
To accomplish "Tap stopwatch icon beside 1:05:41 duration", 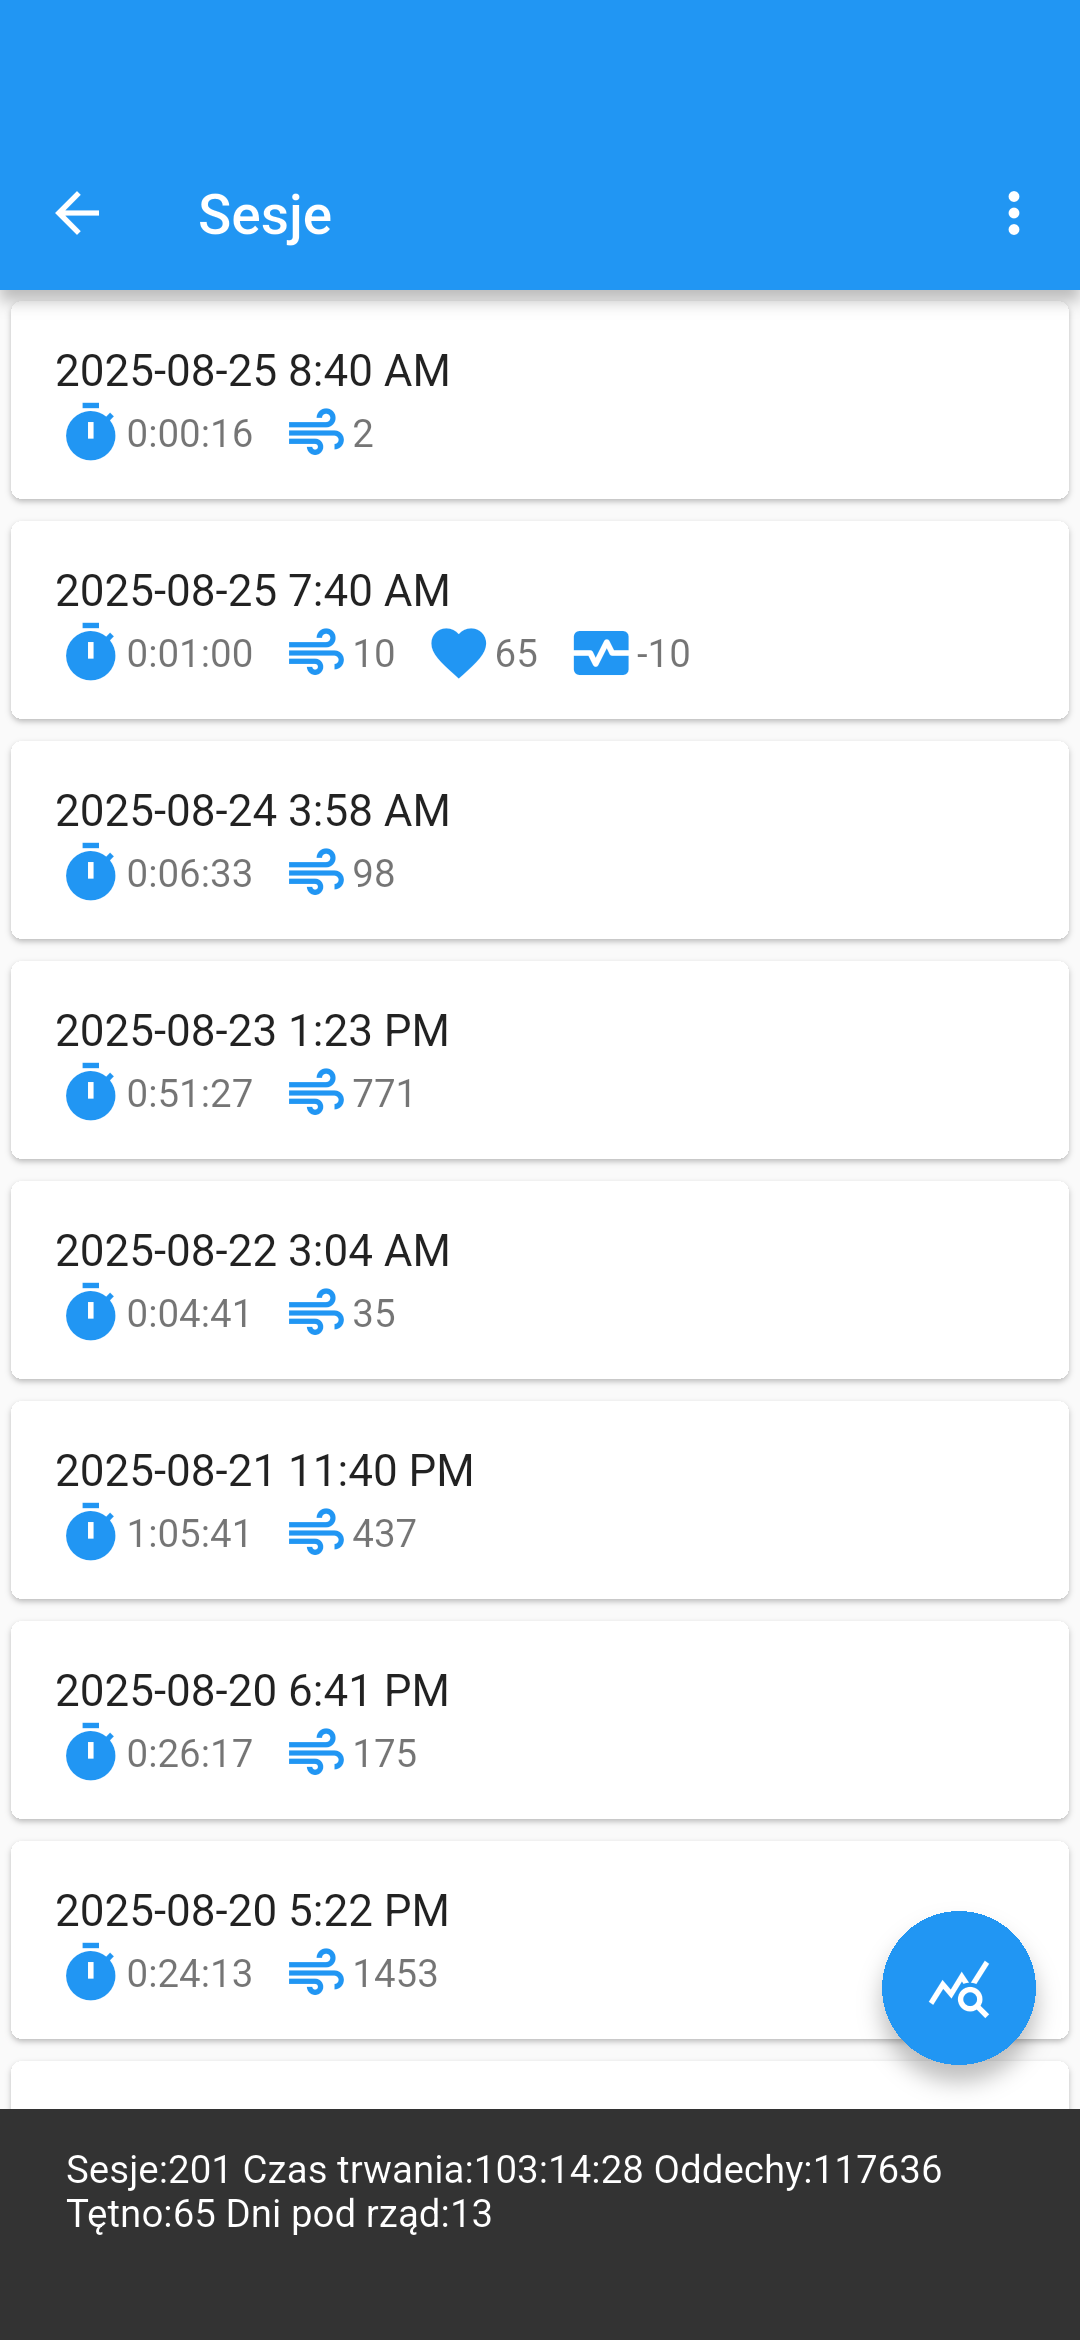I will pyautogui.click(x=90, y=1533).
